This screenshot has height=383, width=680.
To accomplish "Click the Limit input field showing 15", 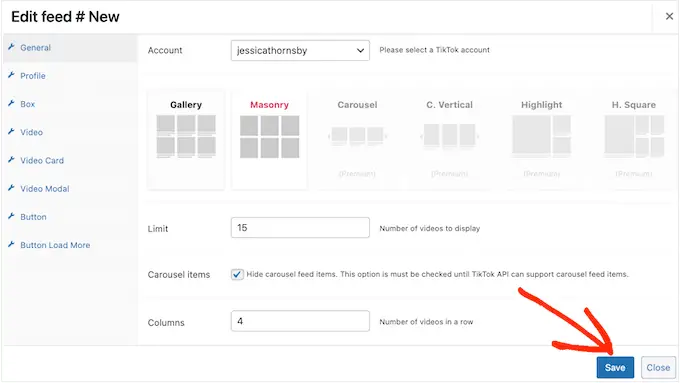I will click(300, 228).
